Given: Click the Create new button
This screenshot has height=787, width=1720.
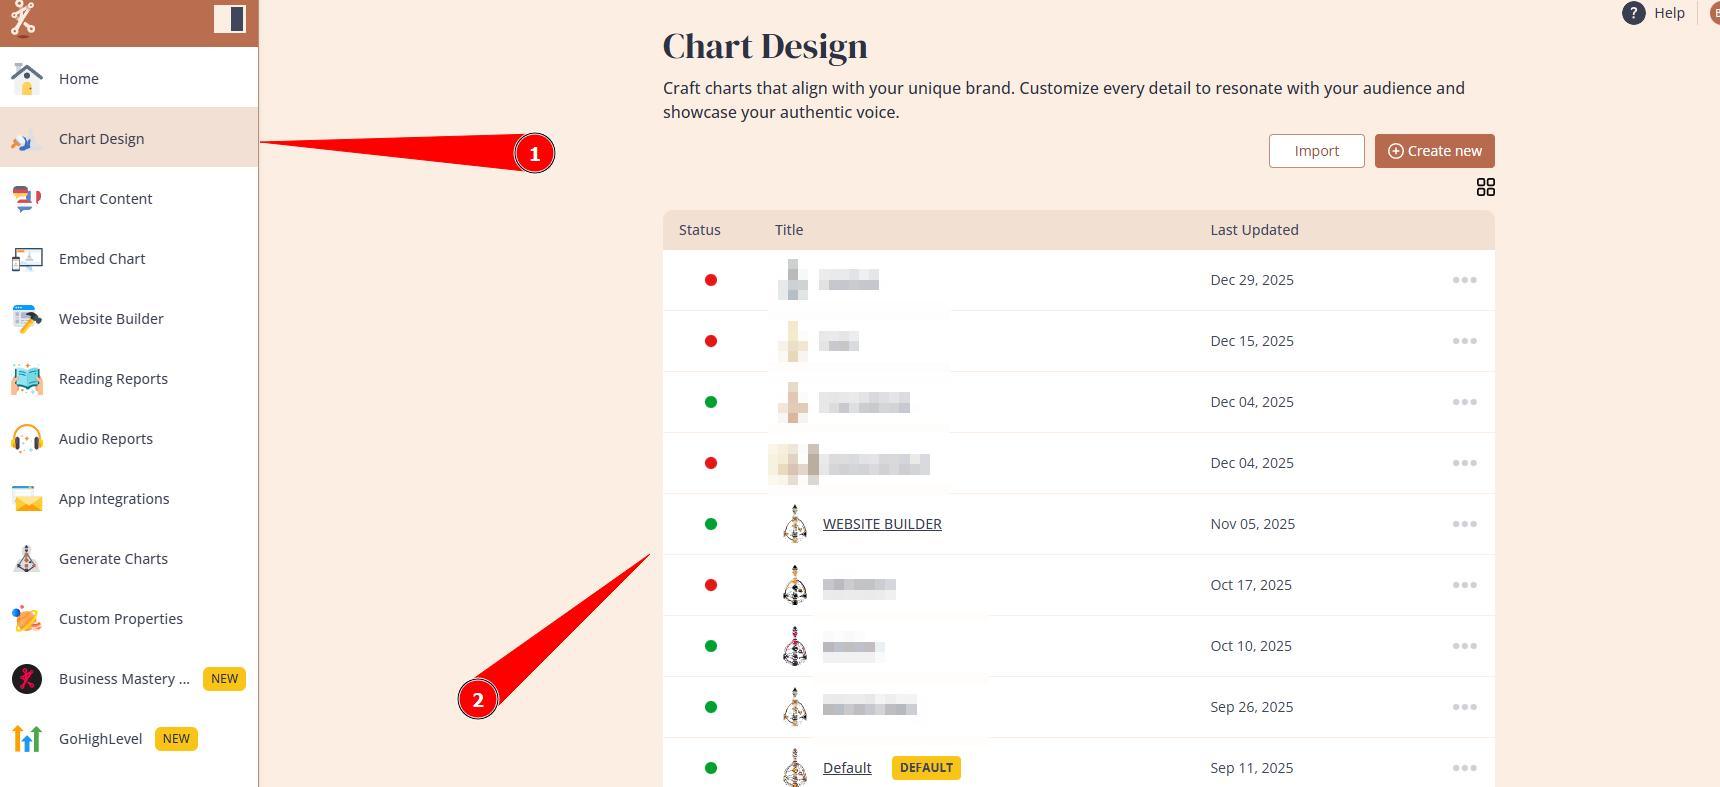Looking at the screenshot, I should coord(1434,151).
